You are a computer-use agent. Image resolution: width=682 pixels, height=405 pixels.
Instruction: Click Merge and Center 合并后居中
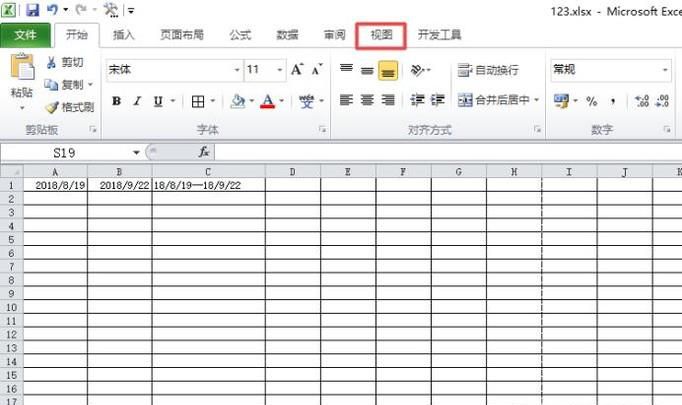(494, 100)
